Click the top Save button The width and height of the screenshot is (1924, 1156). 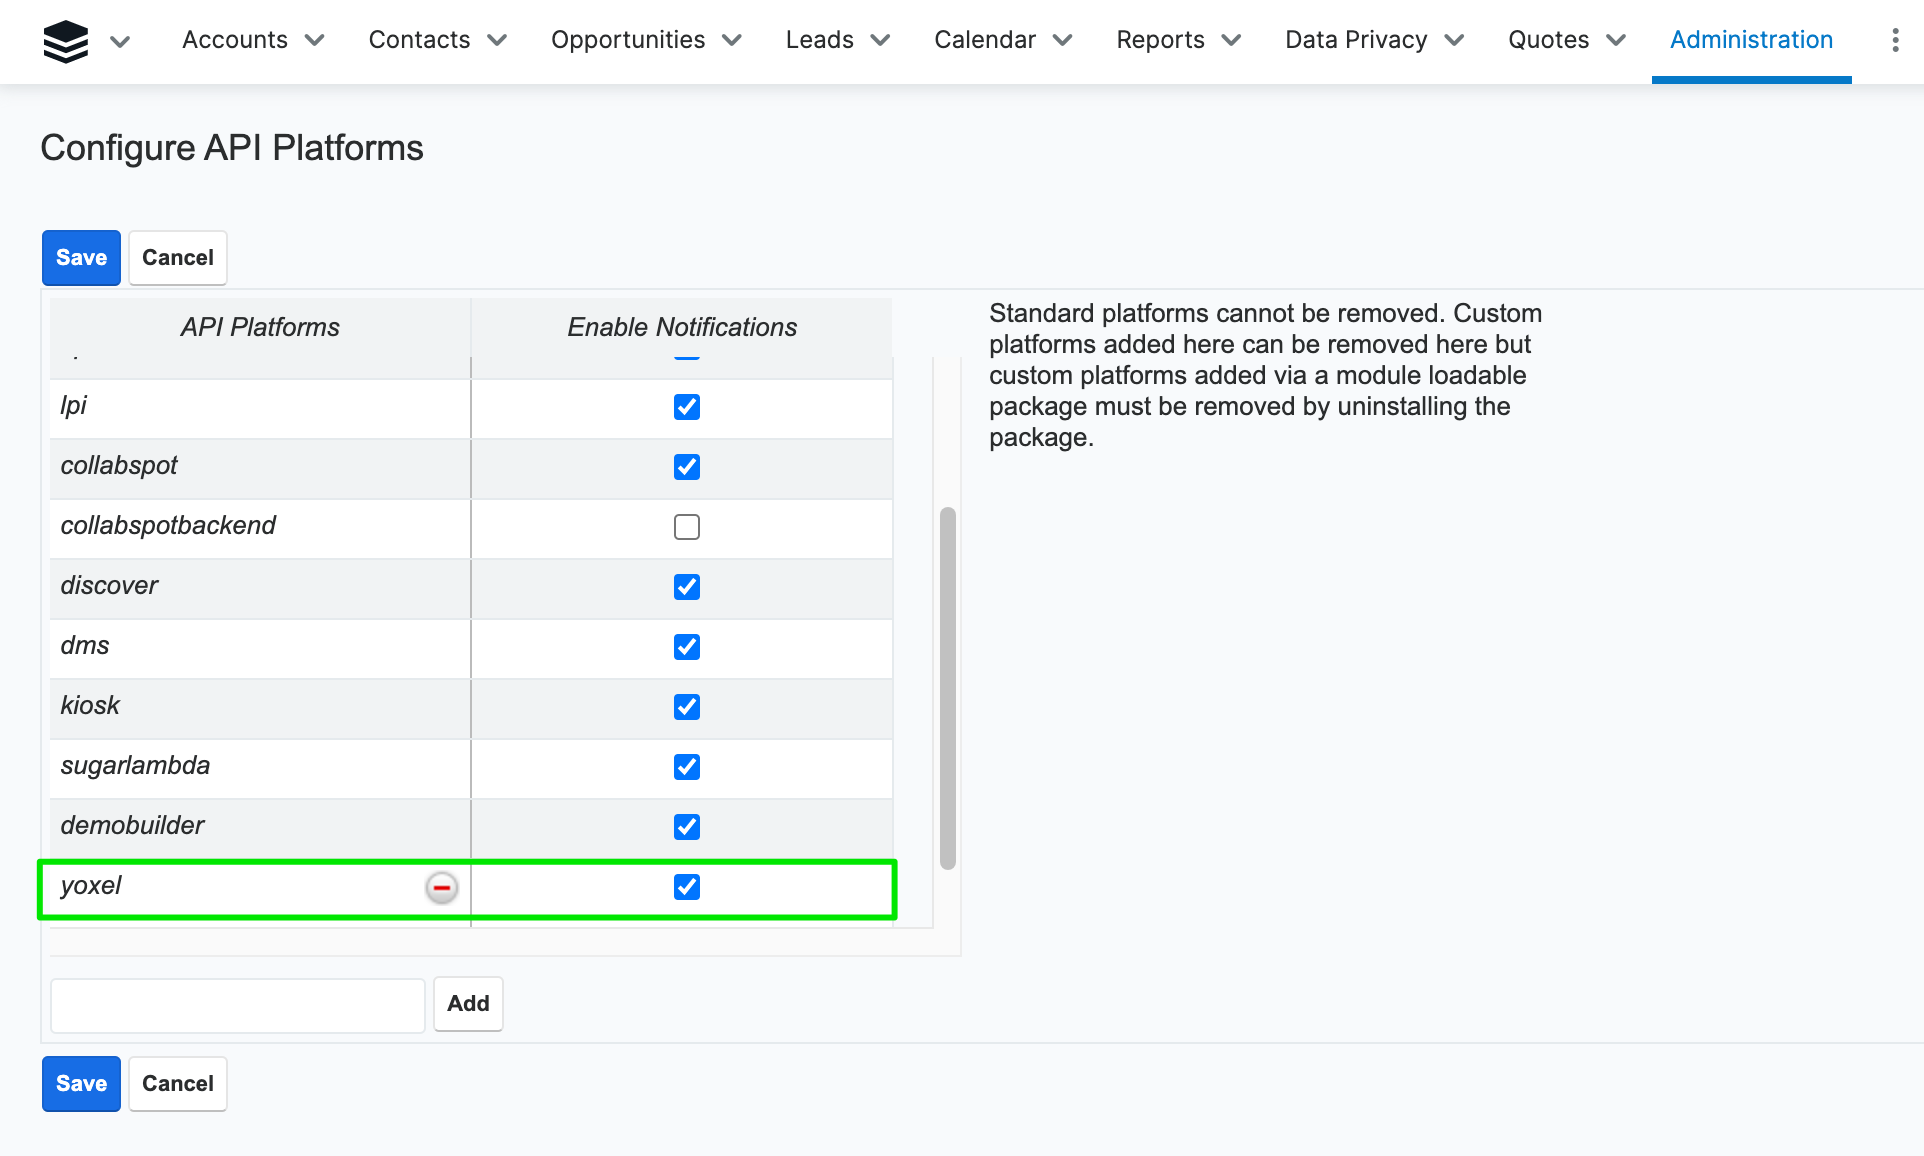click(x=81, y=258)
